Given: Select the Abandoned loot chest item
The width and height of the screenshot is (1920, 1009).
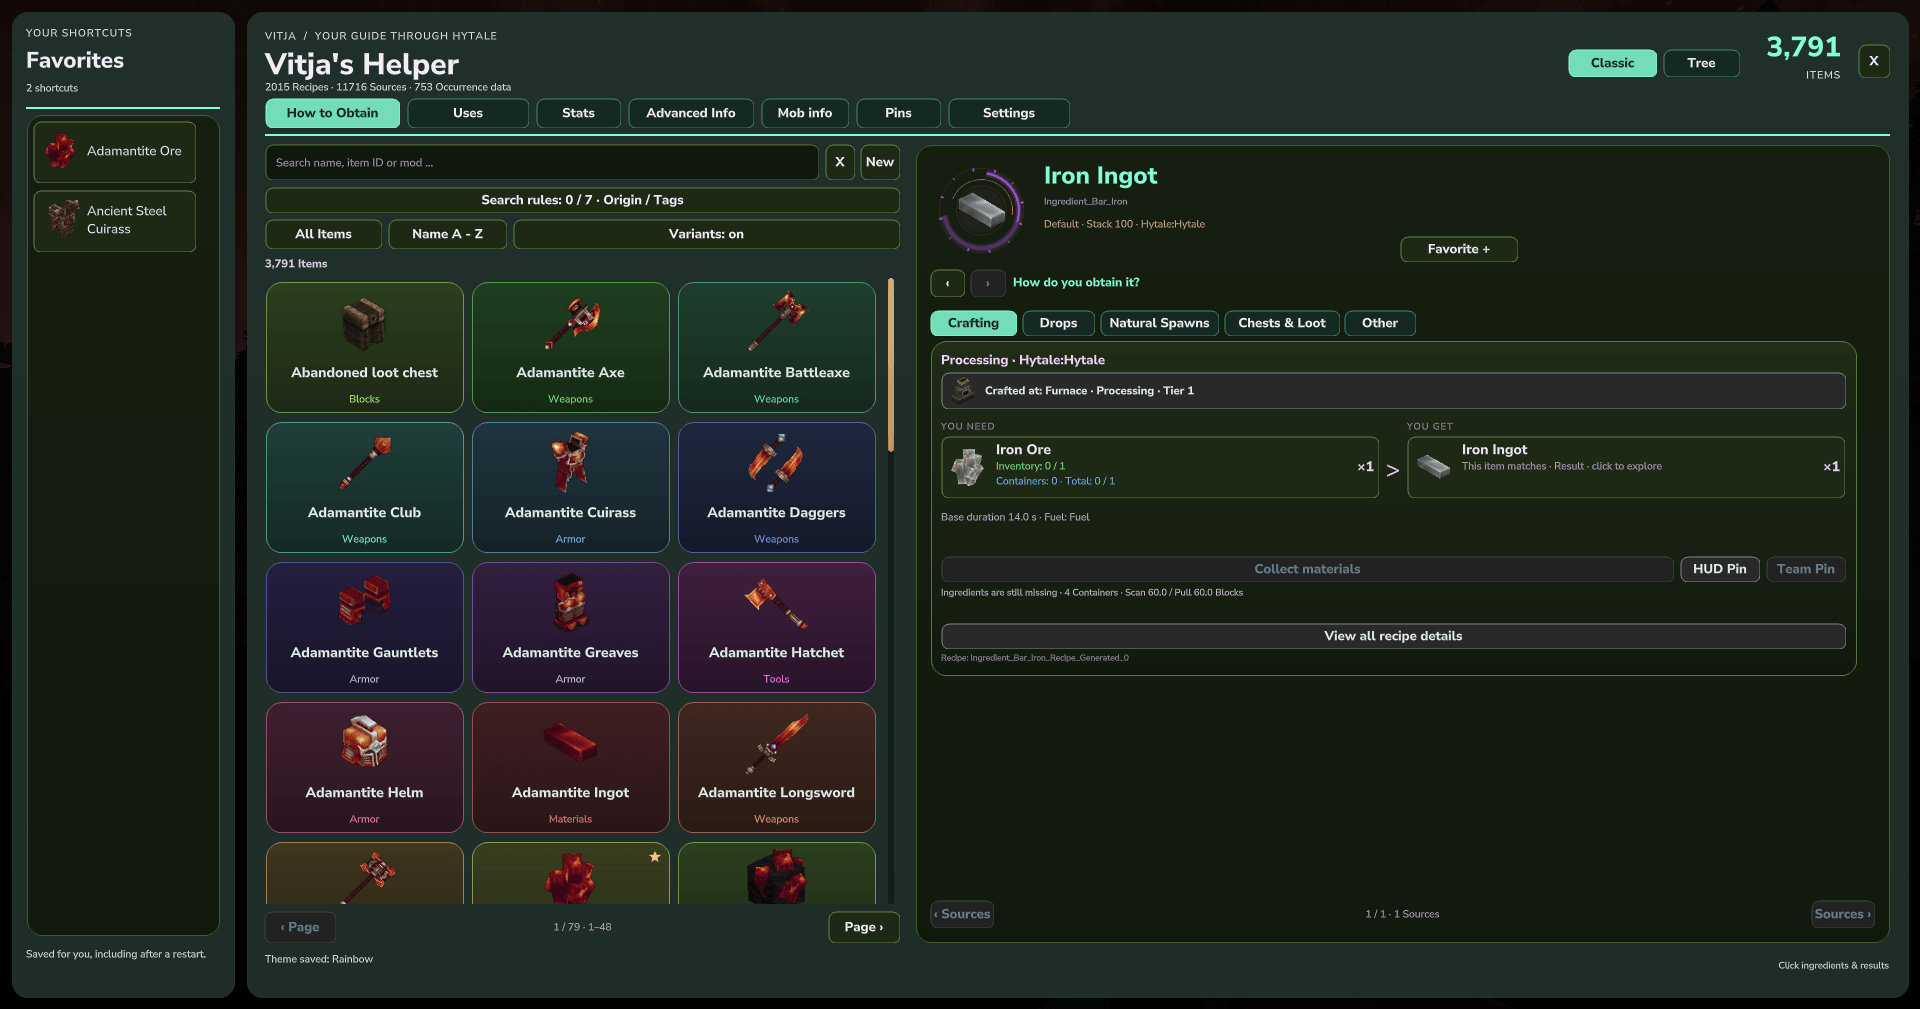Looking at the screenshot, I should 365,347.
